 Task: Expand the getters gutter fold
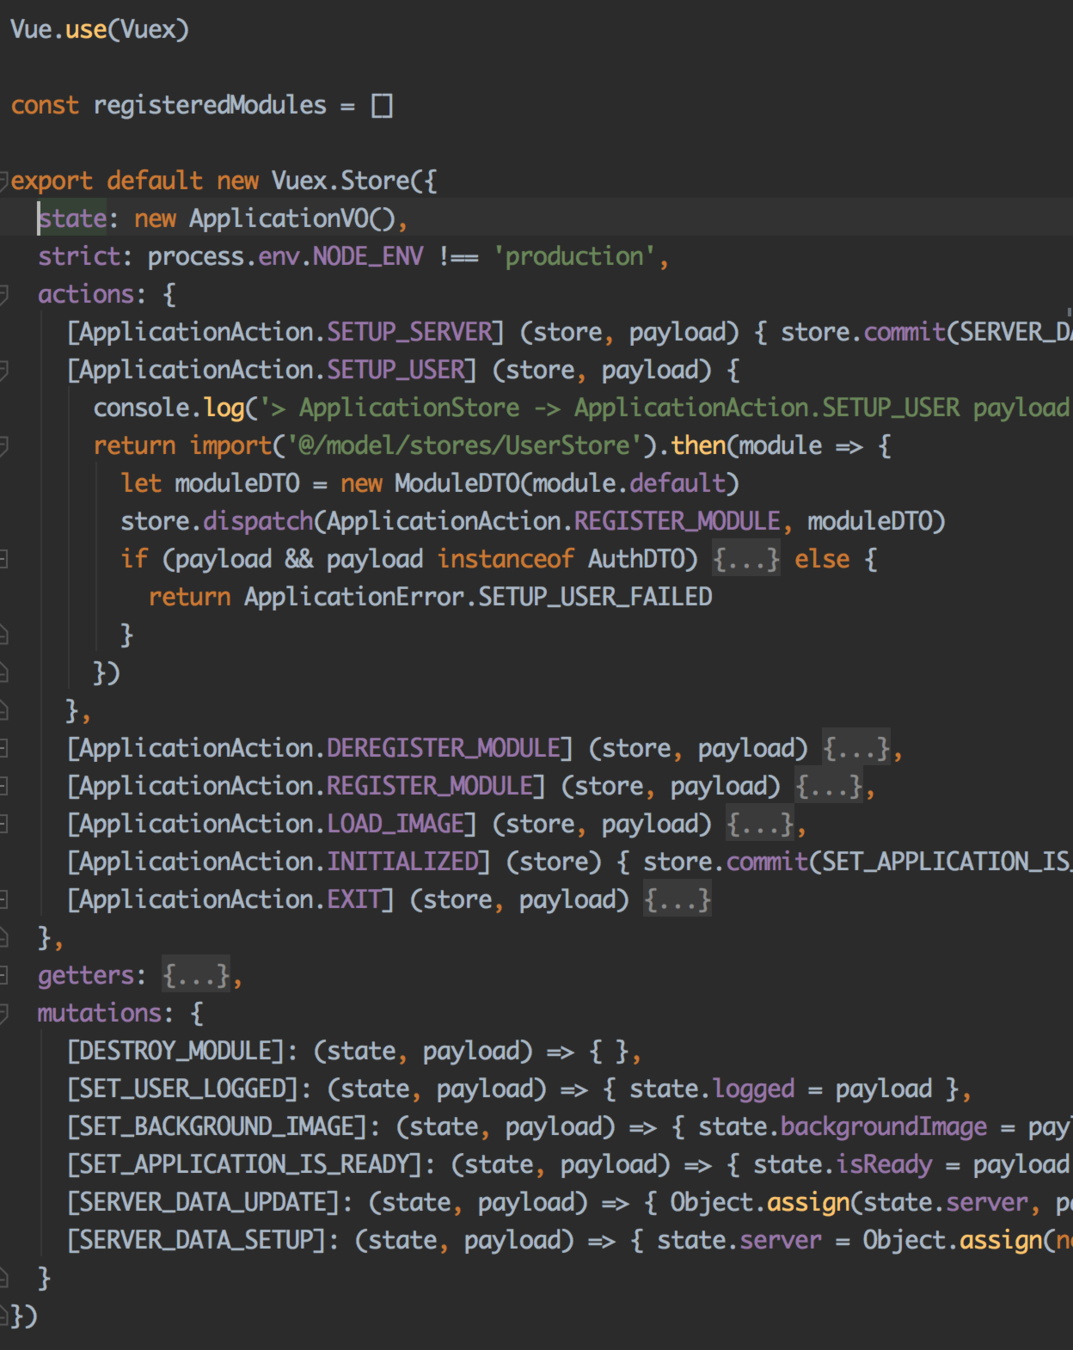(x=3, y=975)
